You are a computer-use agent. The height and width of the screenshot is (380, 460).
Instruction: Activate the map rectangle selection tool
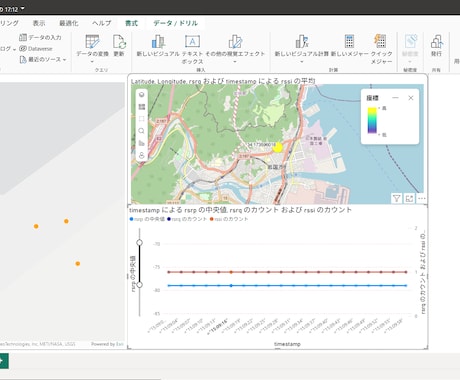click(x=142, y=119)
